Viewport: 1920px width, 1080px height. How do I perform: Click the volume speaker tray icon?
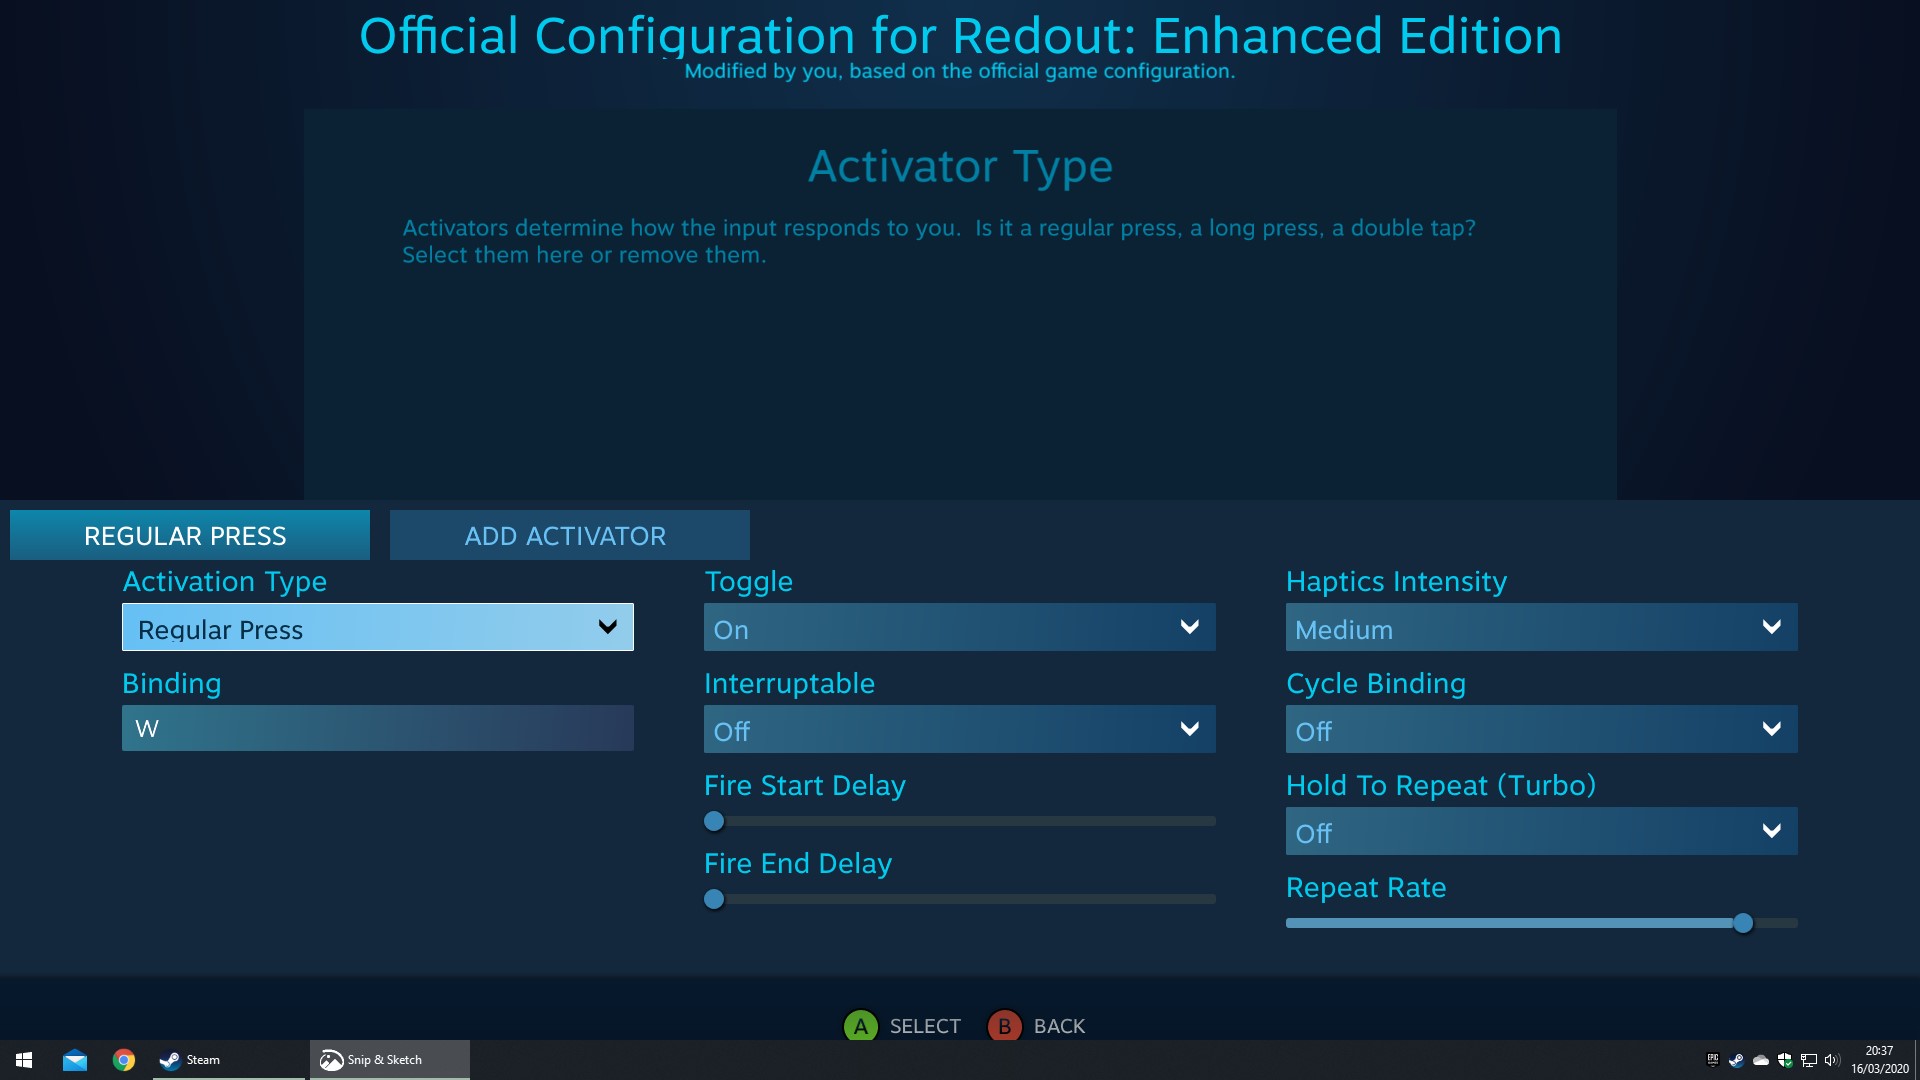click(1832, 1060)
